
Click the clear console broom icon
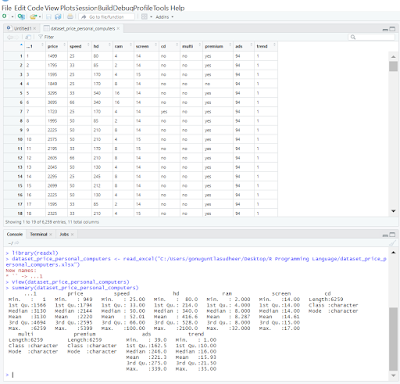point(392,243)
